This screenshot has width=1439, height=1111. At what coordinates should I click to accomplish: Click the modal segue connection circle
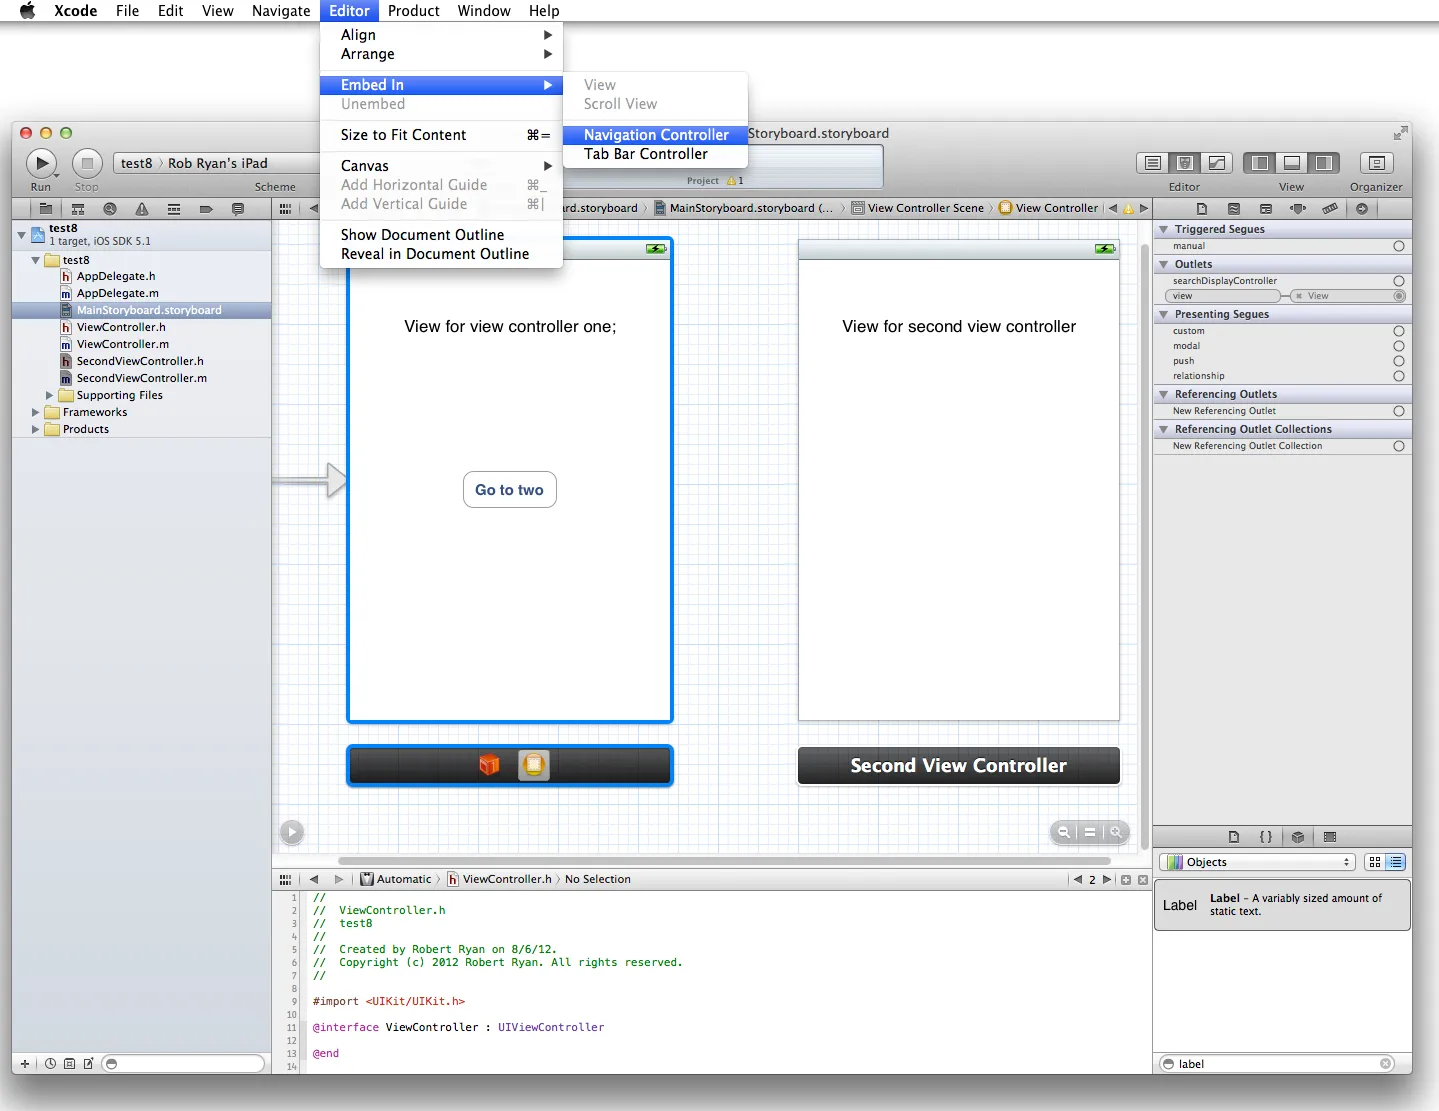coord(1399,346)
